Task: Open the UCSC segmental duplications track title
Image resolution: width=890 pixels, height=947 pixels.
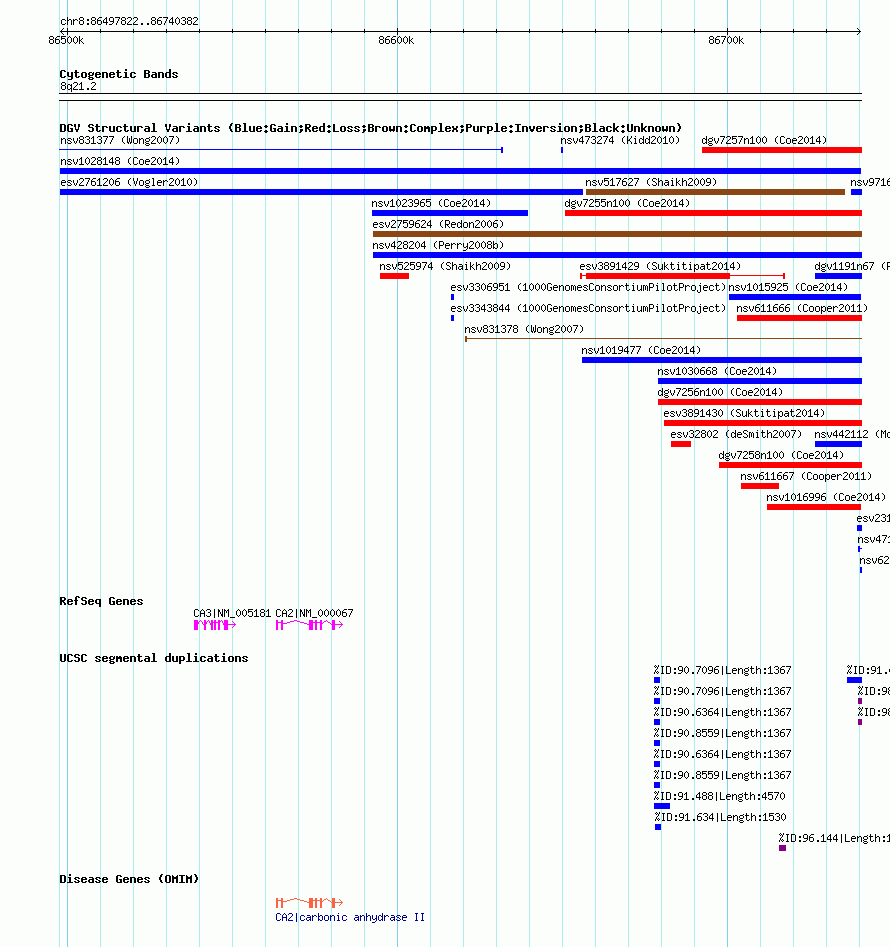Action: [x=154, y=658]
